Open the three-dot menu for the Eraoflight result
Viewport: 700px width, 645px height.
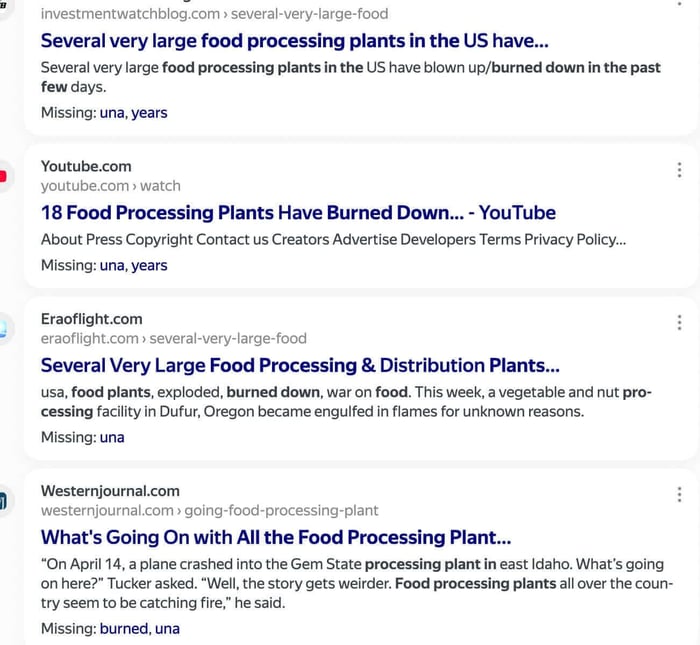pos(679,323)
